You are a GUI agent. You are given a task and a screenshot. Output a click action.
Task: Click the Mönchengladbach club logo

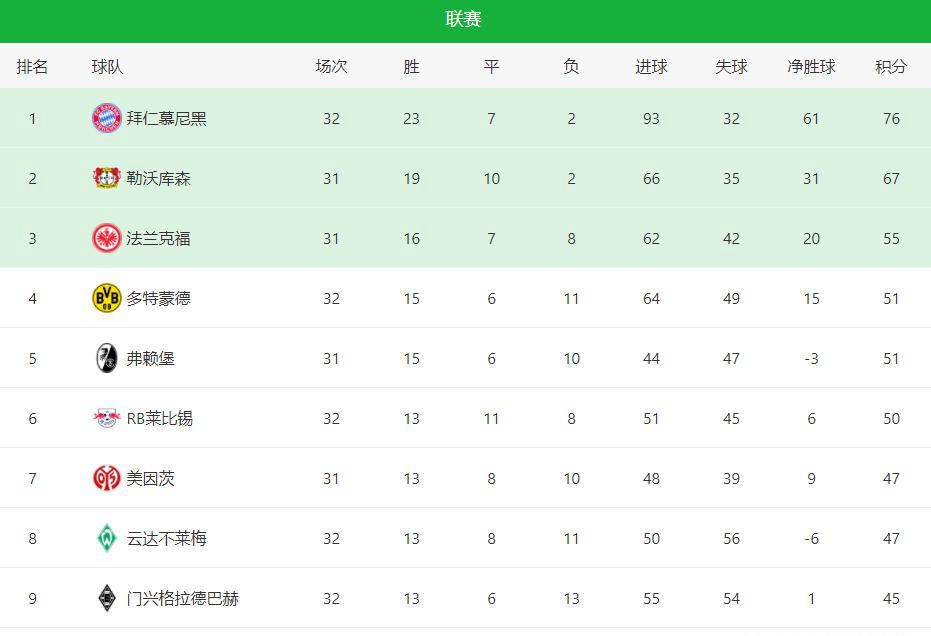pyautogui.click(x=106, y=598)
